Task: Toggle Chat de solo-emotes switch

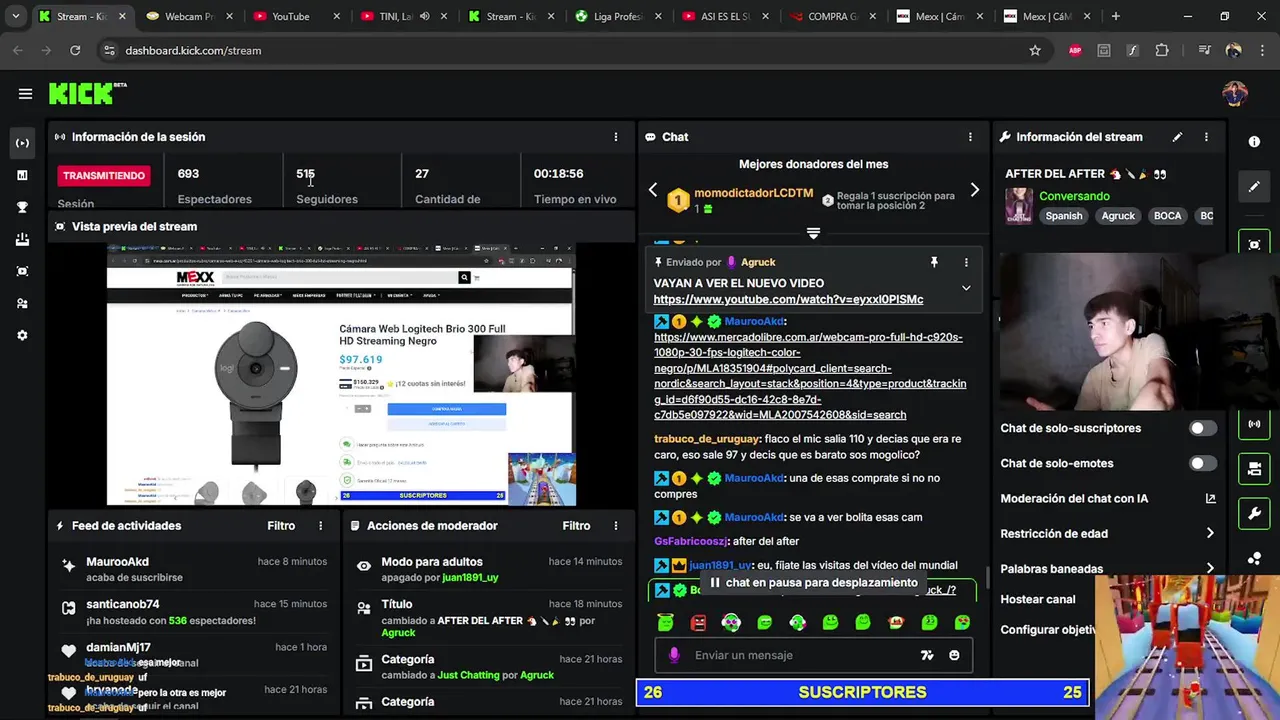Action: (1202, 463)
